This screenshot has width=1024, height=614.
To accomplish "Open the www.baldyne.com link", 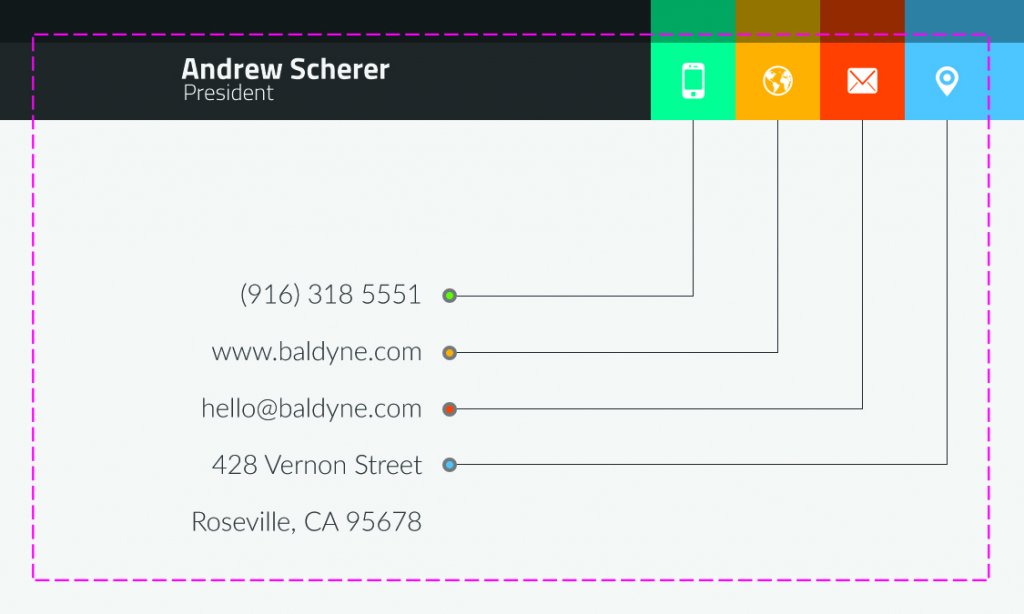I will point(317,351).
